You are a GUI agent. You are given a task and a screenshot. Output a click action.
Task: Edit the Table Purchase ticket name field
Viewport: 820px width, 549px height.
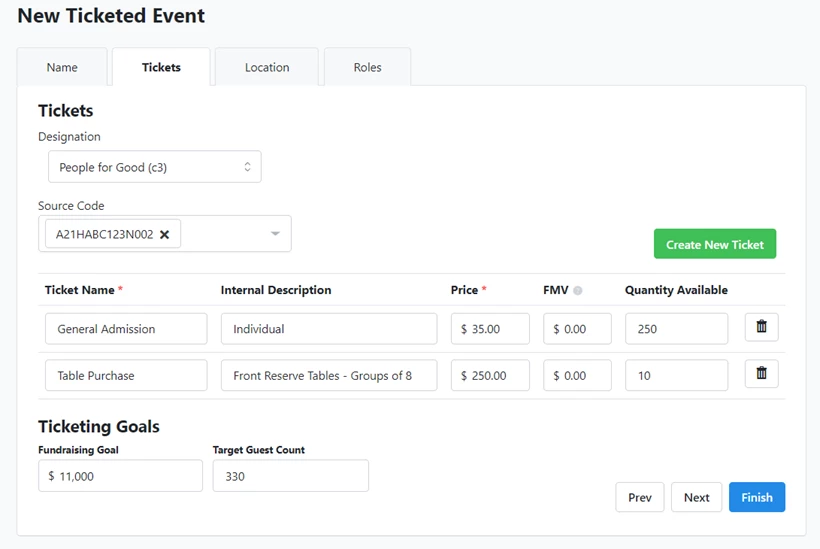pyautogui.click(x=126, y=375)
